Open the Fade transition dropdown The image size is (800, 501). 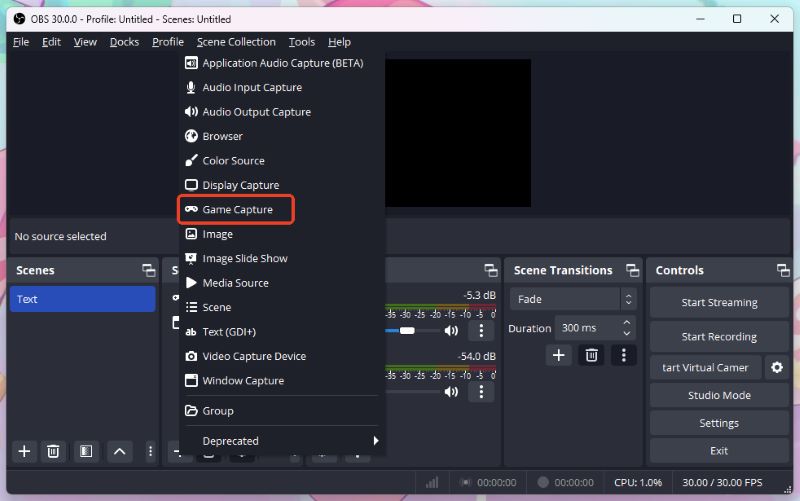[572, 299]
